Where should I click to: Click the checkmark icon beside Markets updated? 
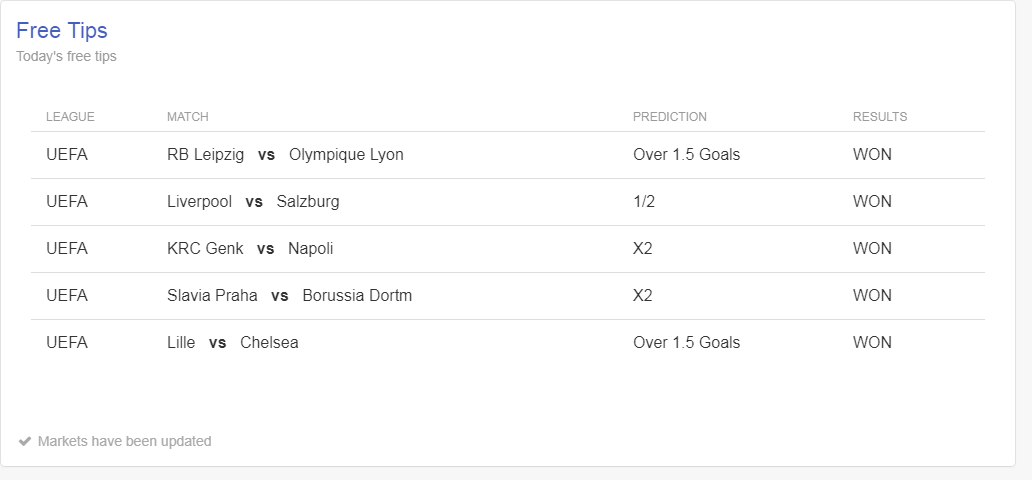[x=24, y=441]
